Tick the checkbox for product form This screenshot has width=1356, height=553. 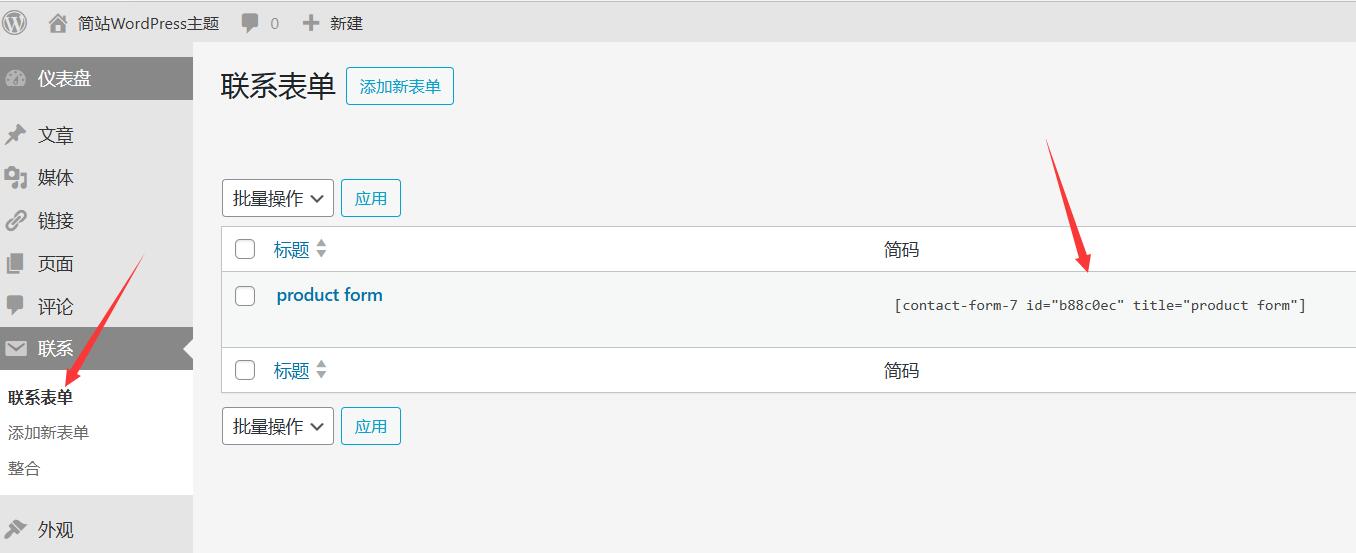(x=245, y=295)
